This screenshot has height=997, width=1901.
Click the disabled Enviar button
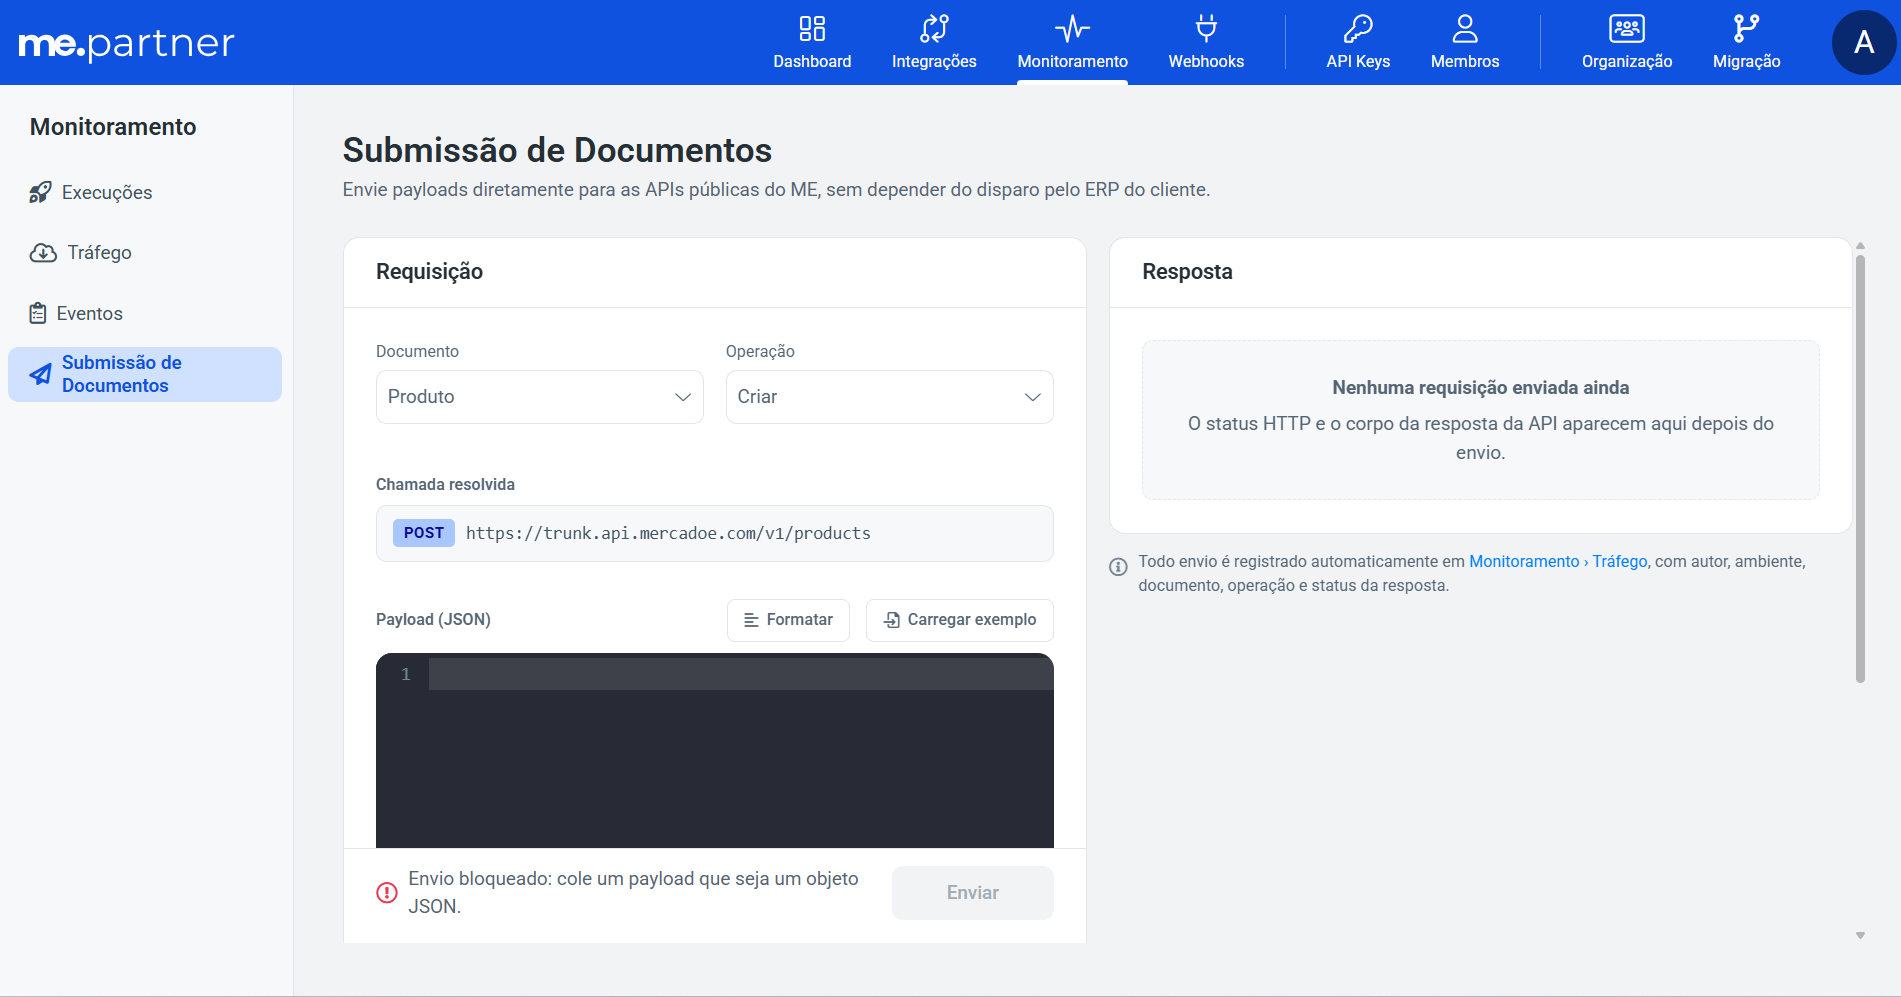pyautogui.click(x=973, y=893)
